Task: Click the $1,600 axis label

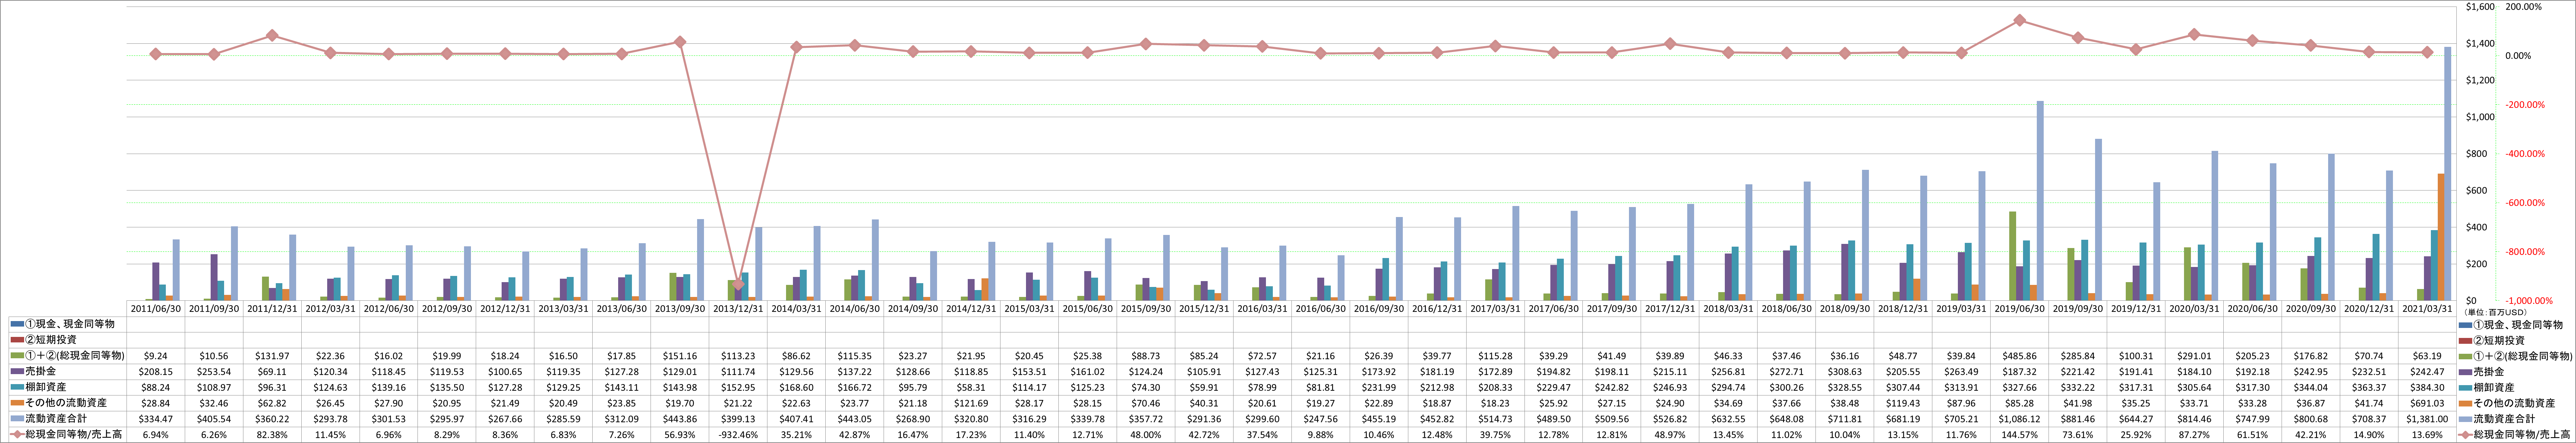Action: pos(2480,7)
